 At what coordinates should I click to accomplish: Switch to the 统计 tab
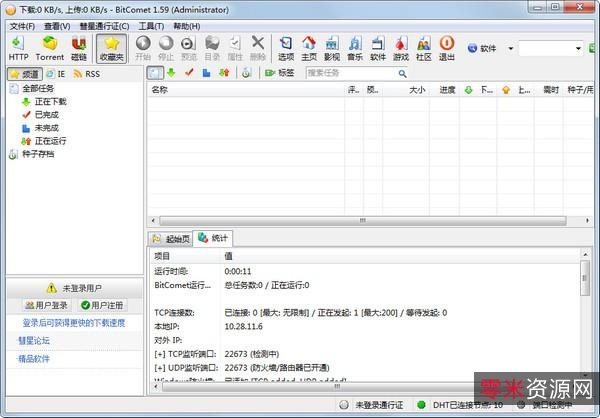213,238
